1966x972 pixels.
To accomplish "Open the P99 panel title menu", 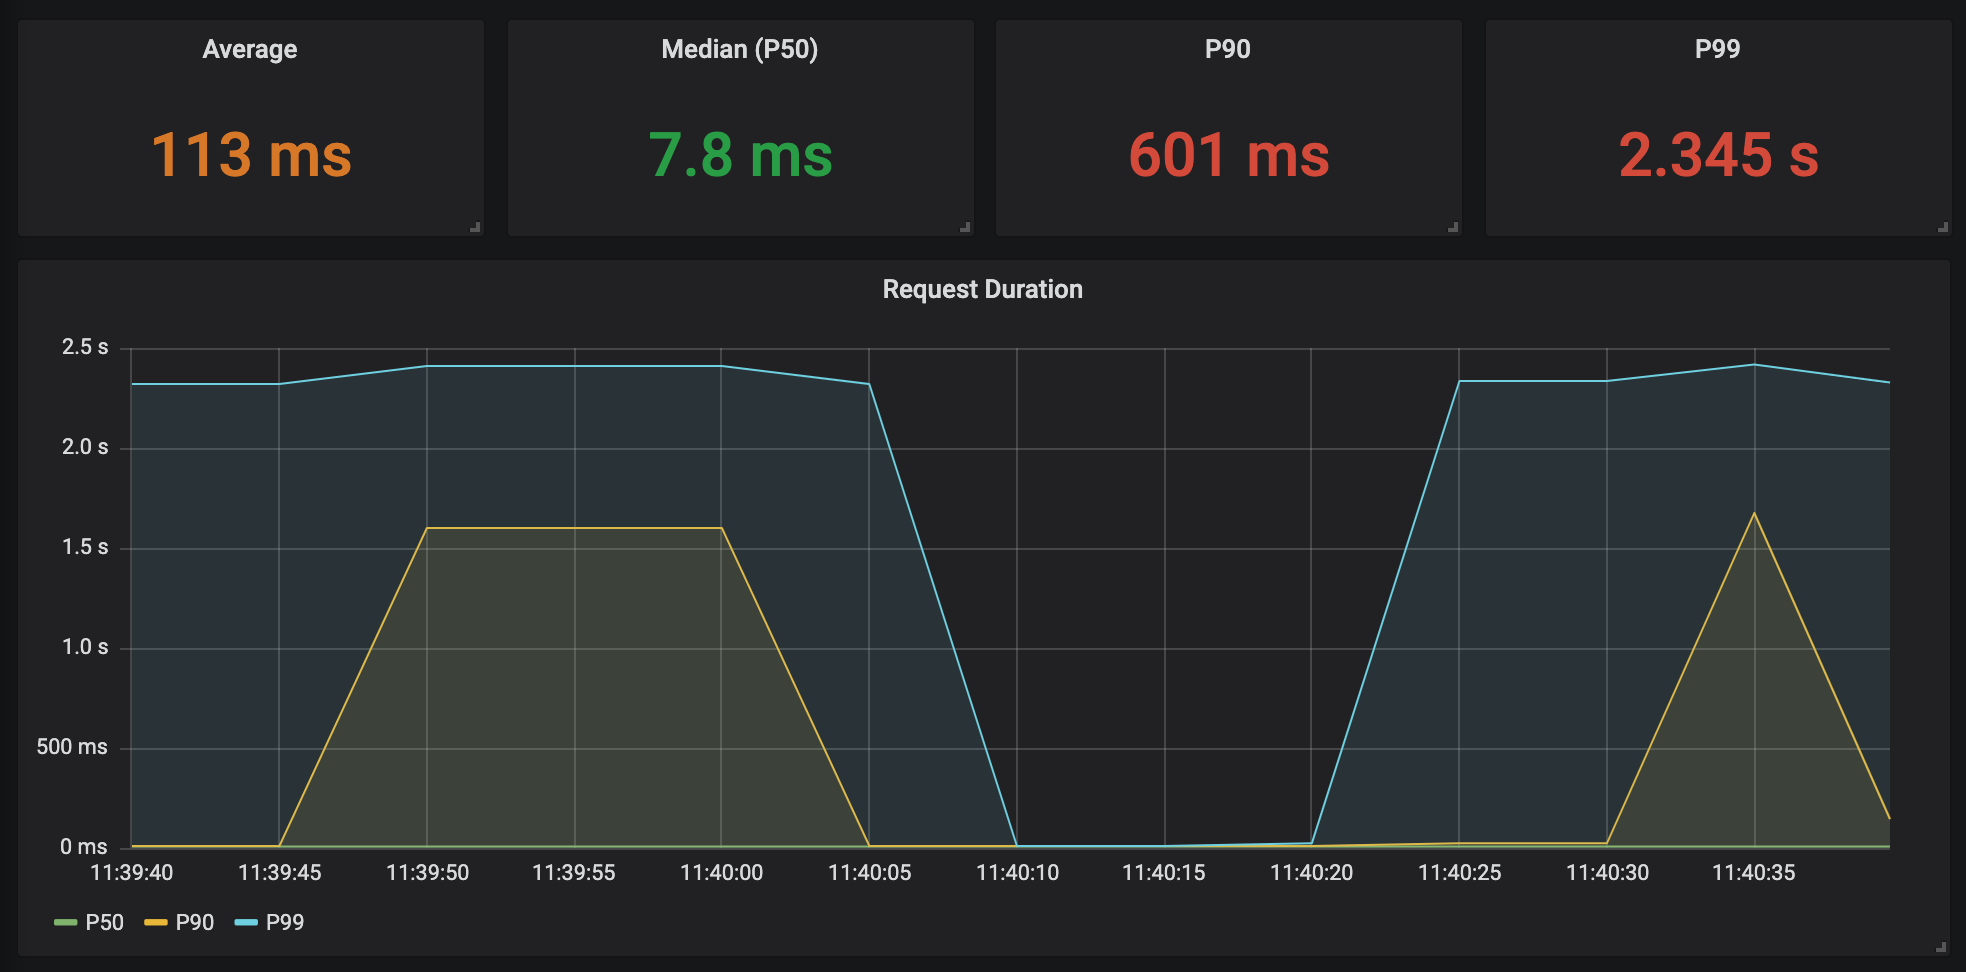I will click(1718, 49).
